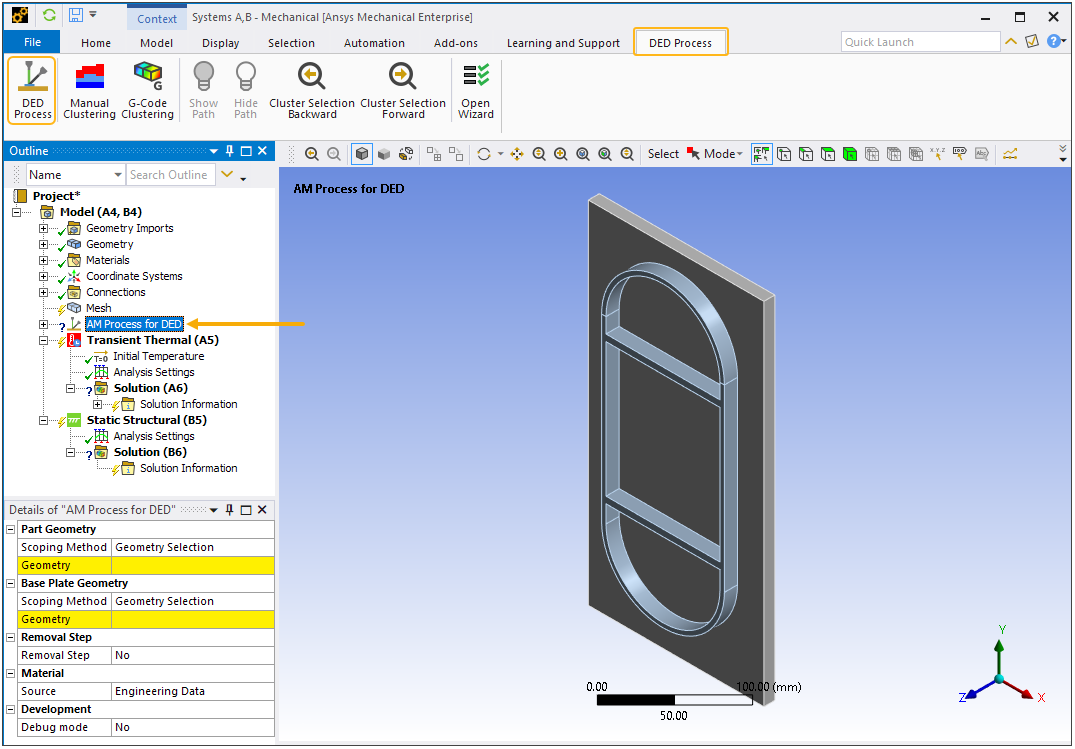Click the pan tool in viewport toolbar

[517, 154]
